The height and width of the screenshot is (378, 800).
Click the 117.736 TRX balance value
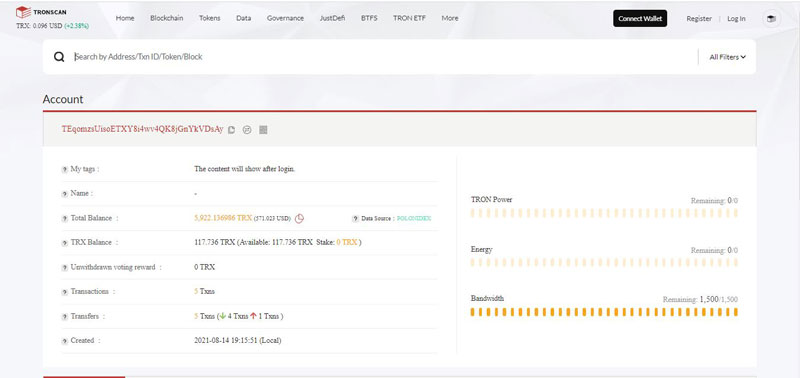pyautogui.click(x=214, y=242)
